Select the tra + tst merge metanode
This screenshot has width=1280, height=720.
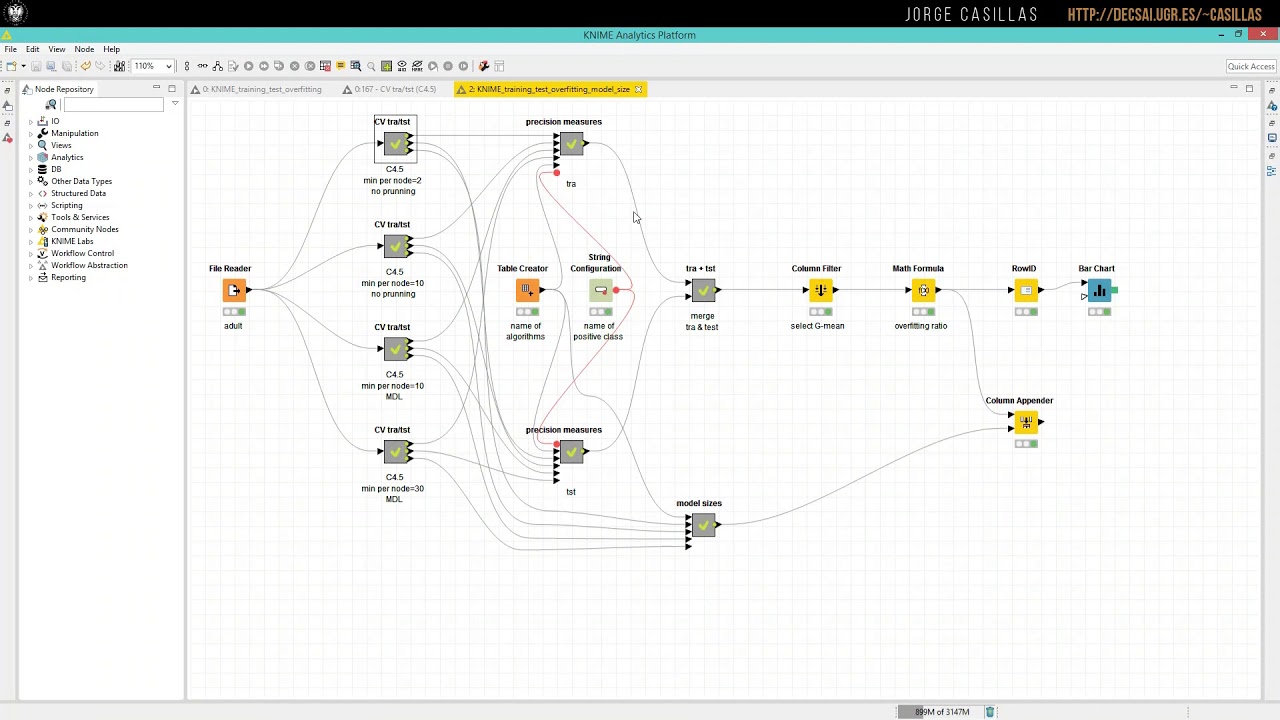click(703, 290)
